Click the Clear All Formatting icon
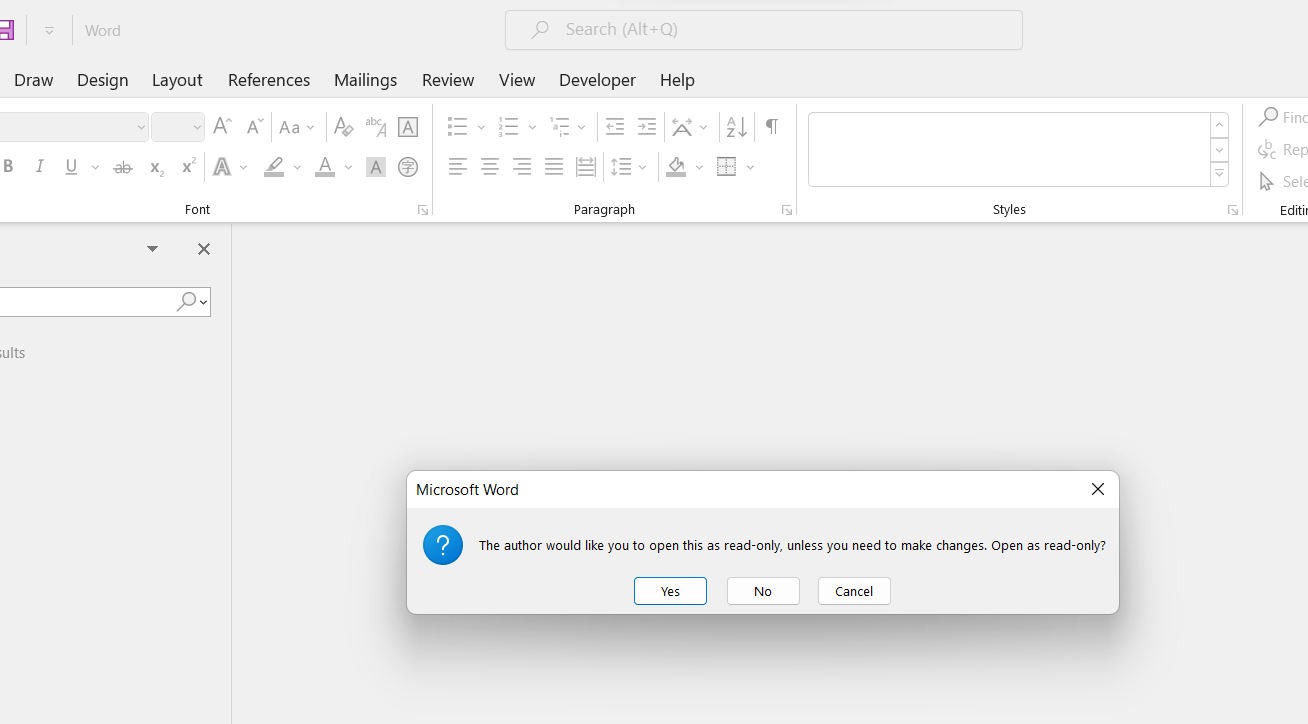 [x=343, y=127]
